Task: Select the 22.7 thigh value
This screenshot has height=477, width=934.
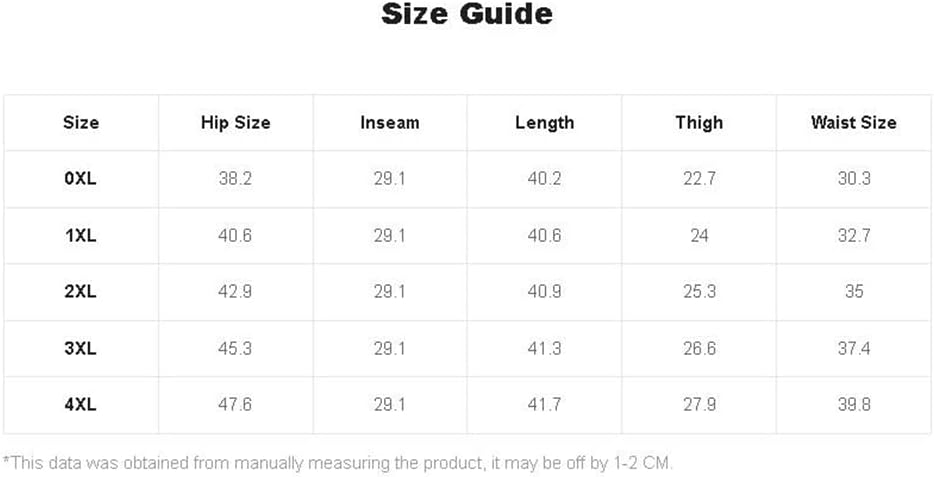Action: click(699, 179)
